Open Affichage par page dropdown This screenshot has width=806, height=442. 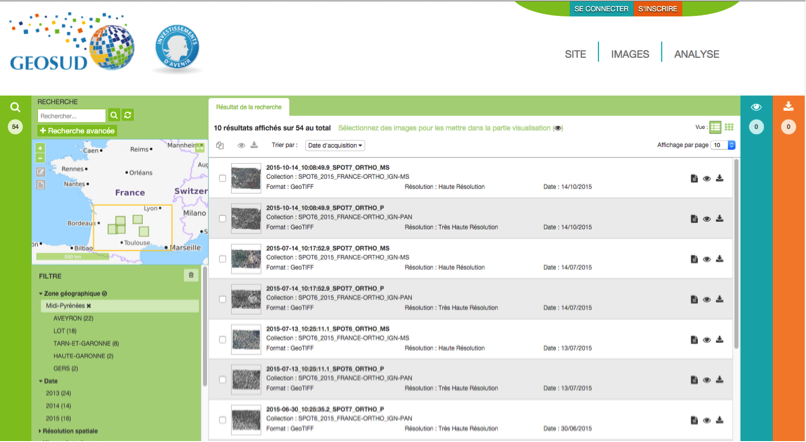pos(723,145)
